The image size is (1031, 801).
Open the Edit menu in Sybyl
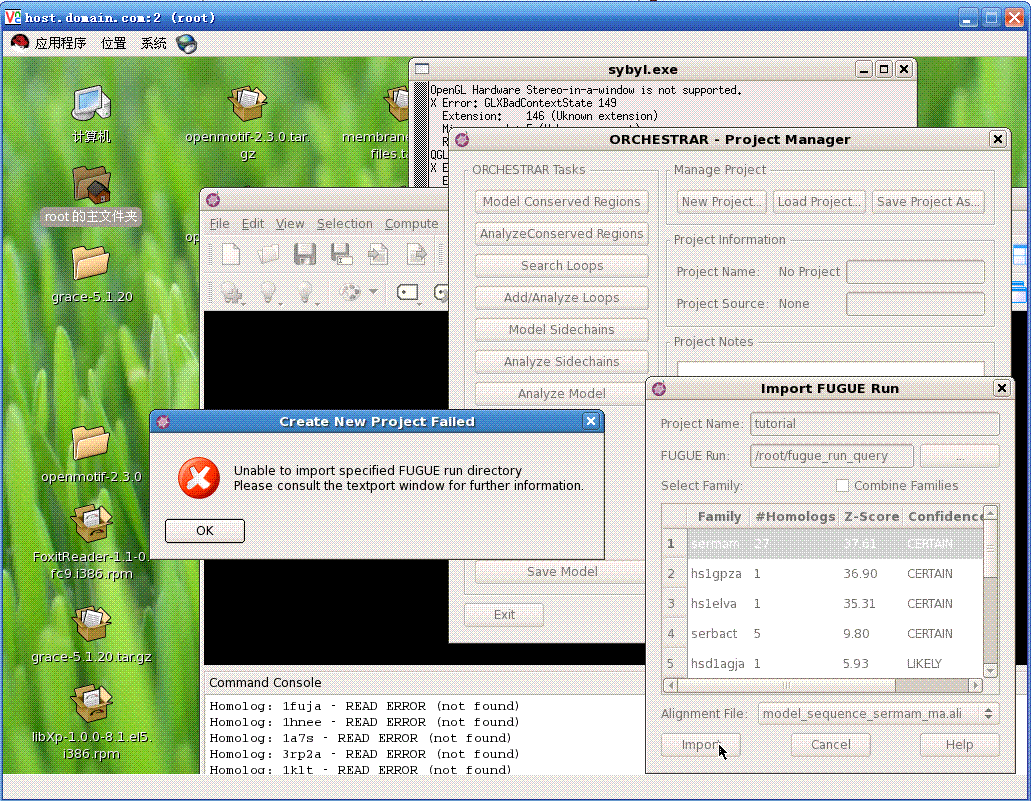point(252,224)
